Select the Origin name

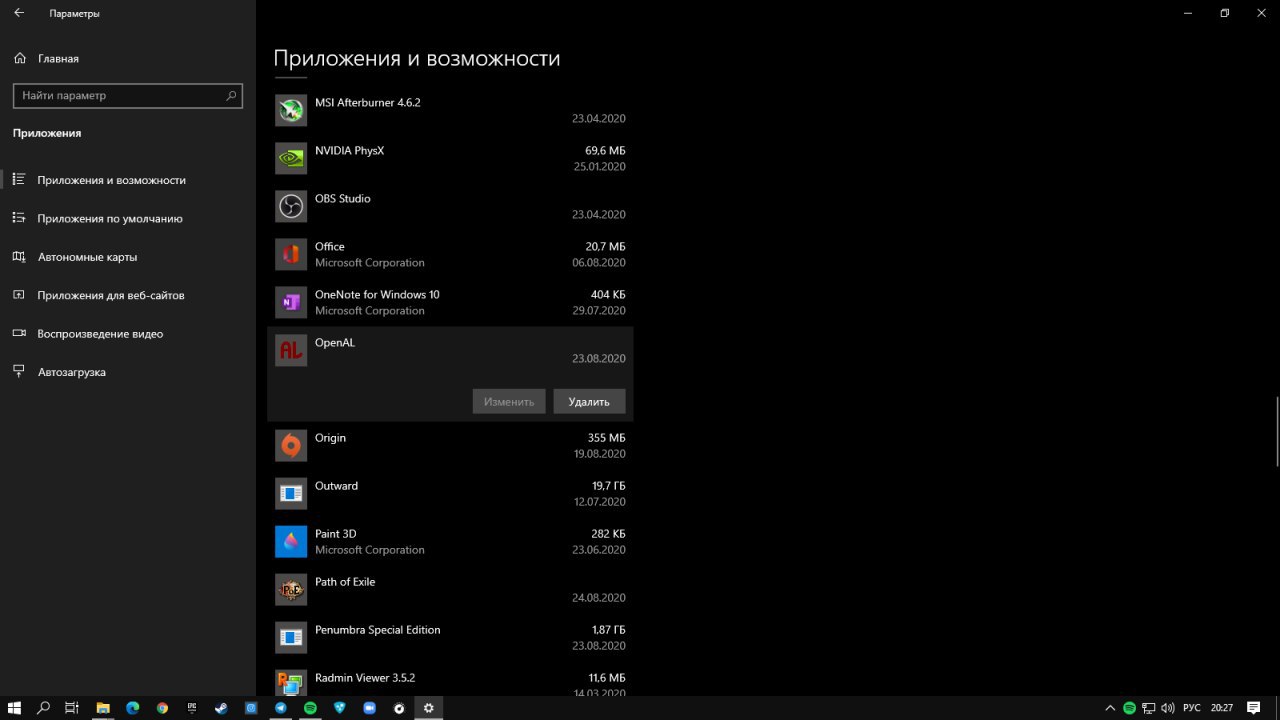(330, 438)
